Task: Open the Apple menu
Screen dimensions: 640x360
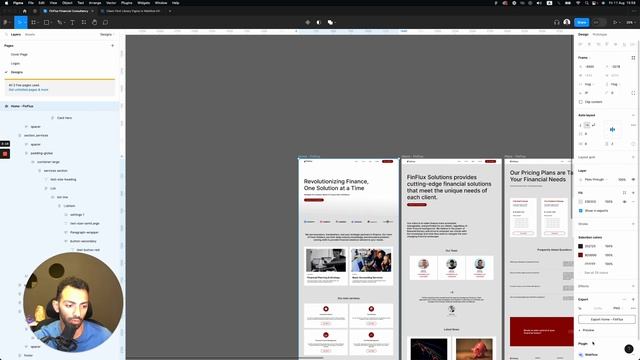Action: click(6, 3)
